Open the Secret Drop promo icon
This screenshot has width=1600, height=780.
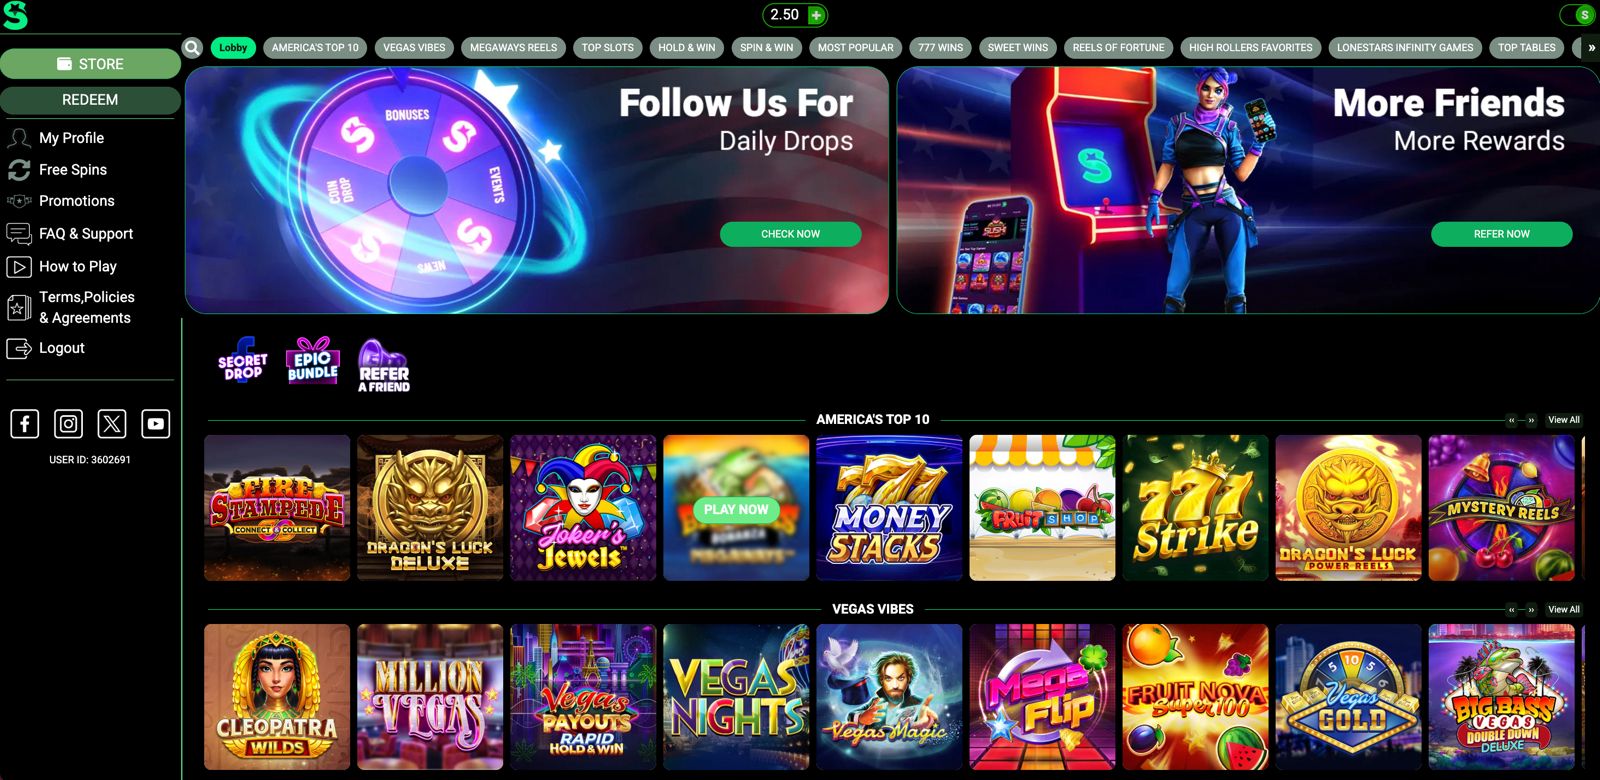pyautogui.click(x=243, y=361)
